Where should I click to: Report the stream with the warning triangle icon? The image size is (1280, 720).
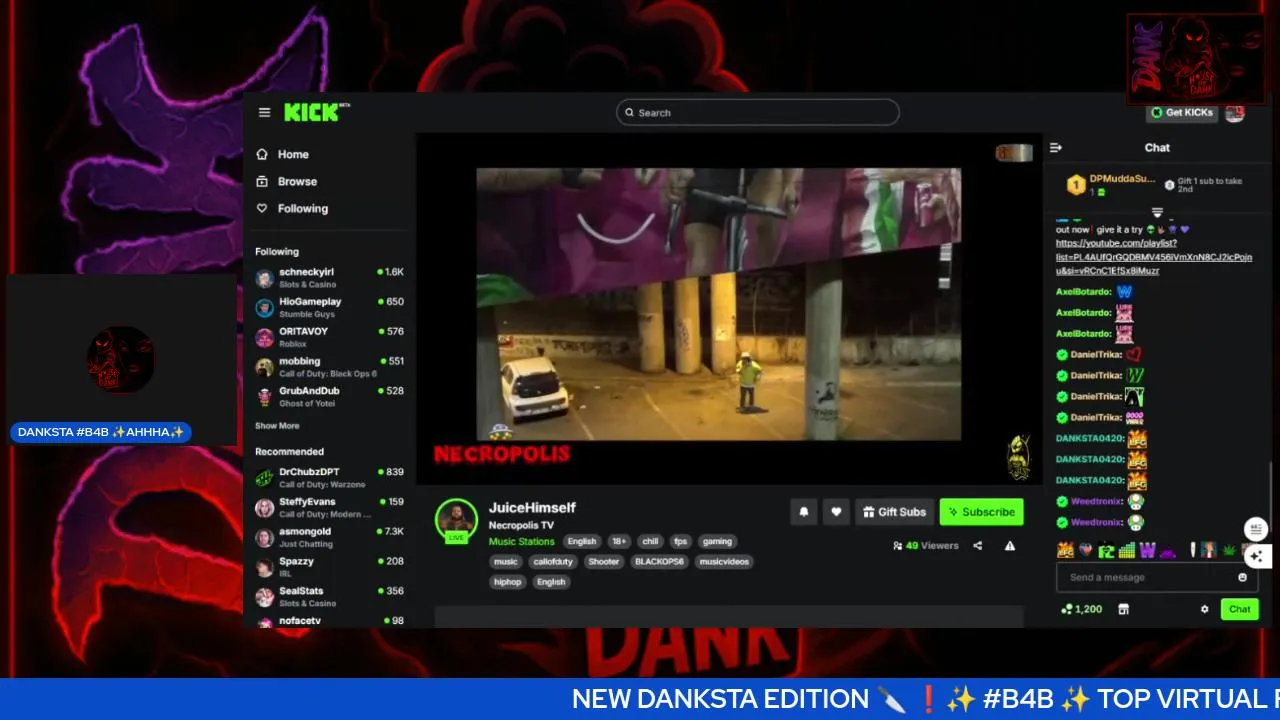pyautogui.click(x=1010, y=546)
